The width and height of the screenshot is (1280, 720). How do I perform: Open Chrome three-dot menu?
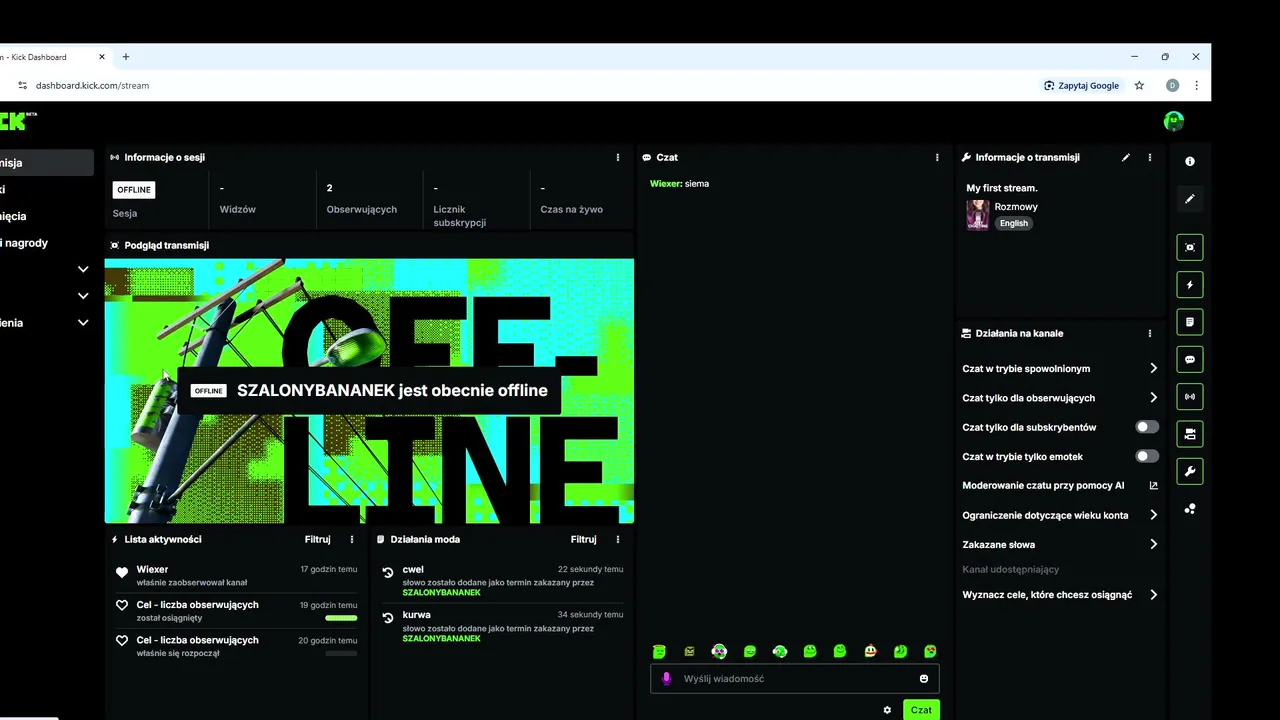tap(1196, 85)
